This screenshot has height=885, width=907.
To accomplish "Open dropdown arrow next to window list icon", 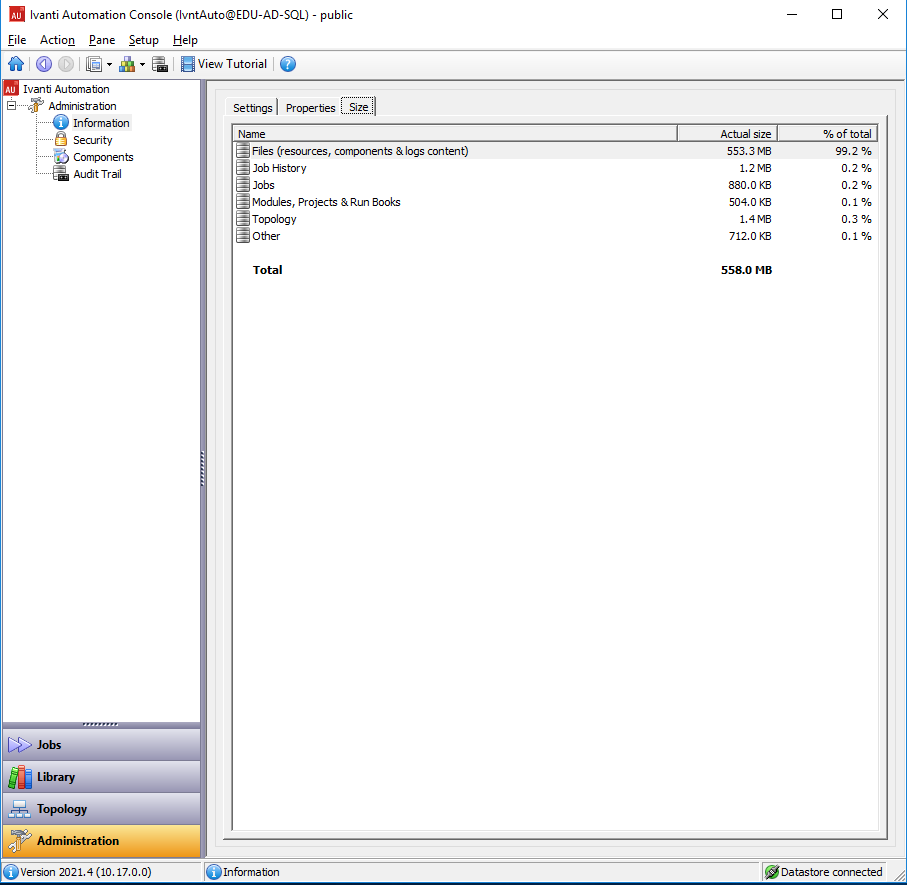I will [109, 64].
